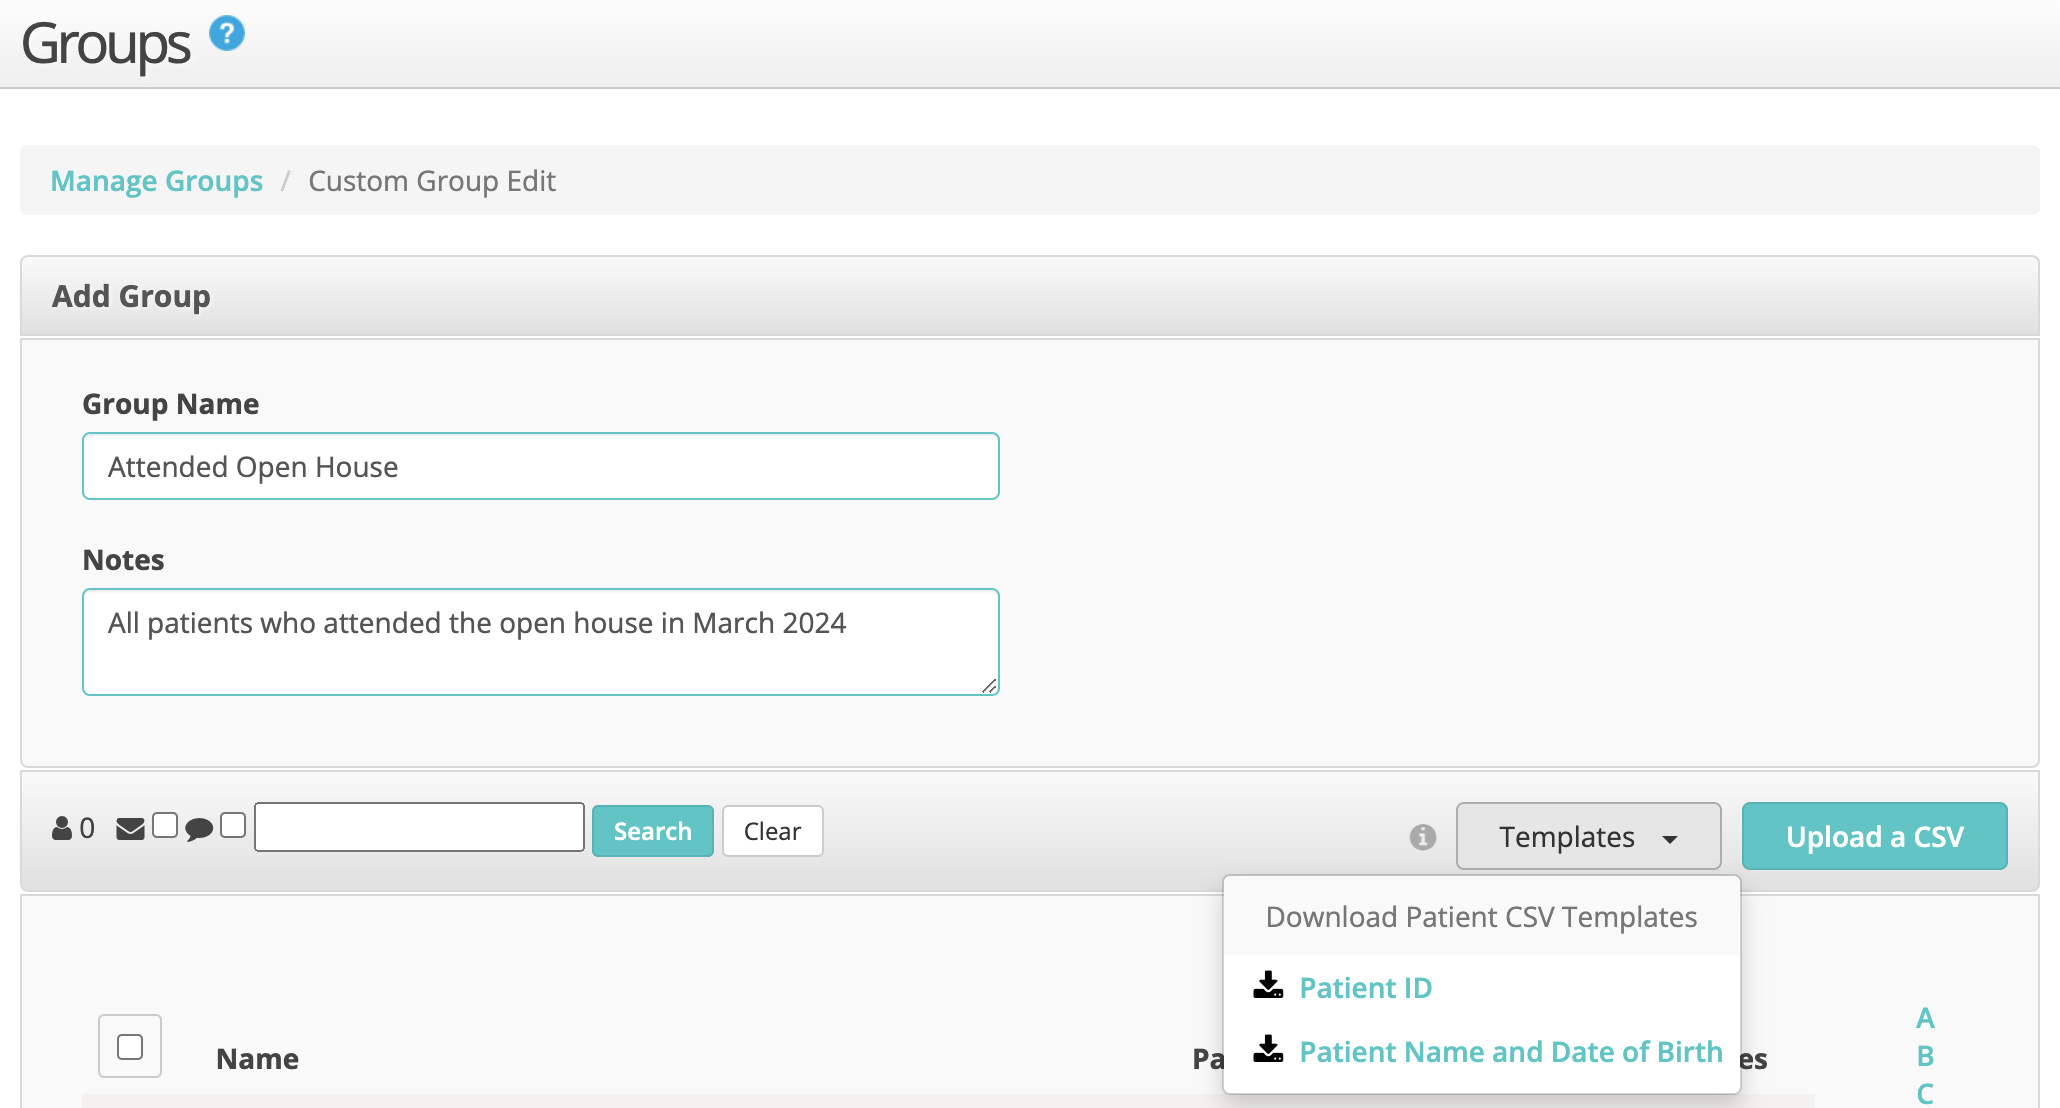Click the Search button
Image resolution: width=2060 pixels, height=1108 pixels.
pyautogui.click(x=653, y=831)
